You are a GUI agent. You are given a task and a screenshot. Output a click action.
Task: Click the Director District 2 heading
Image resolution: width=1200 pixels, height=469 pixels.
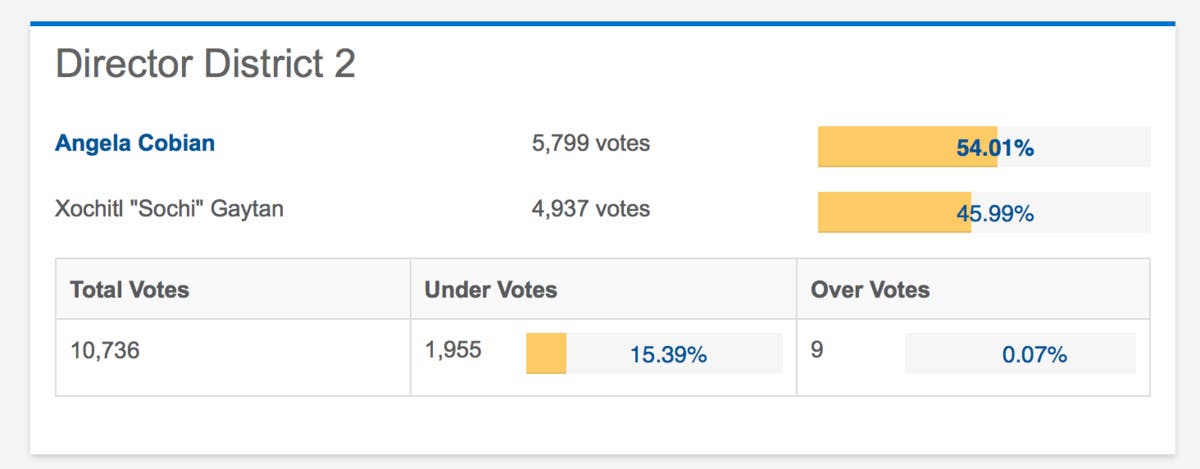(x=205, y=65)
